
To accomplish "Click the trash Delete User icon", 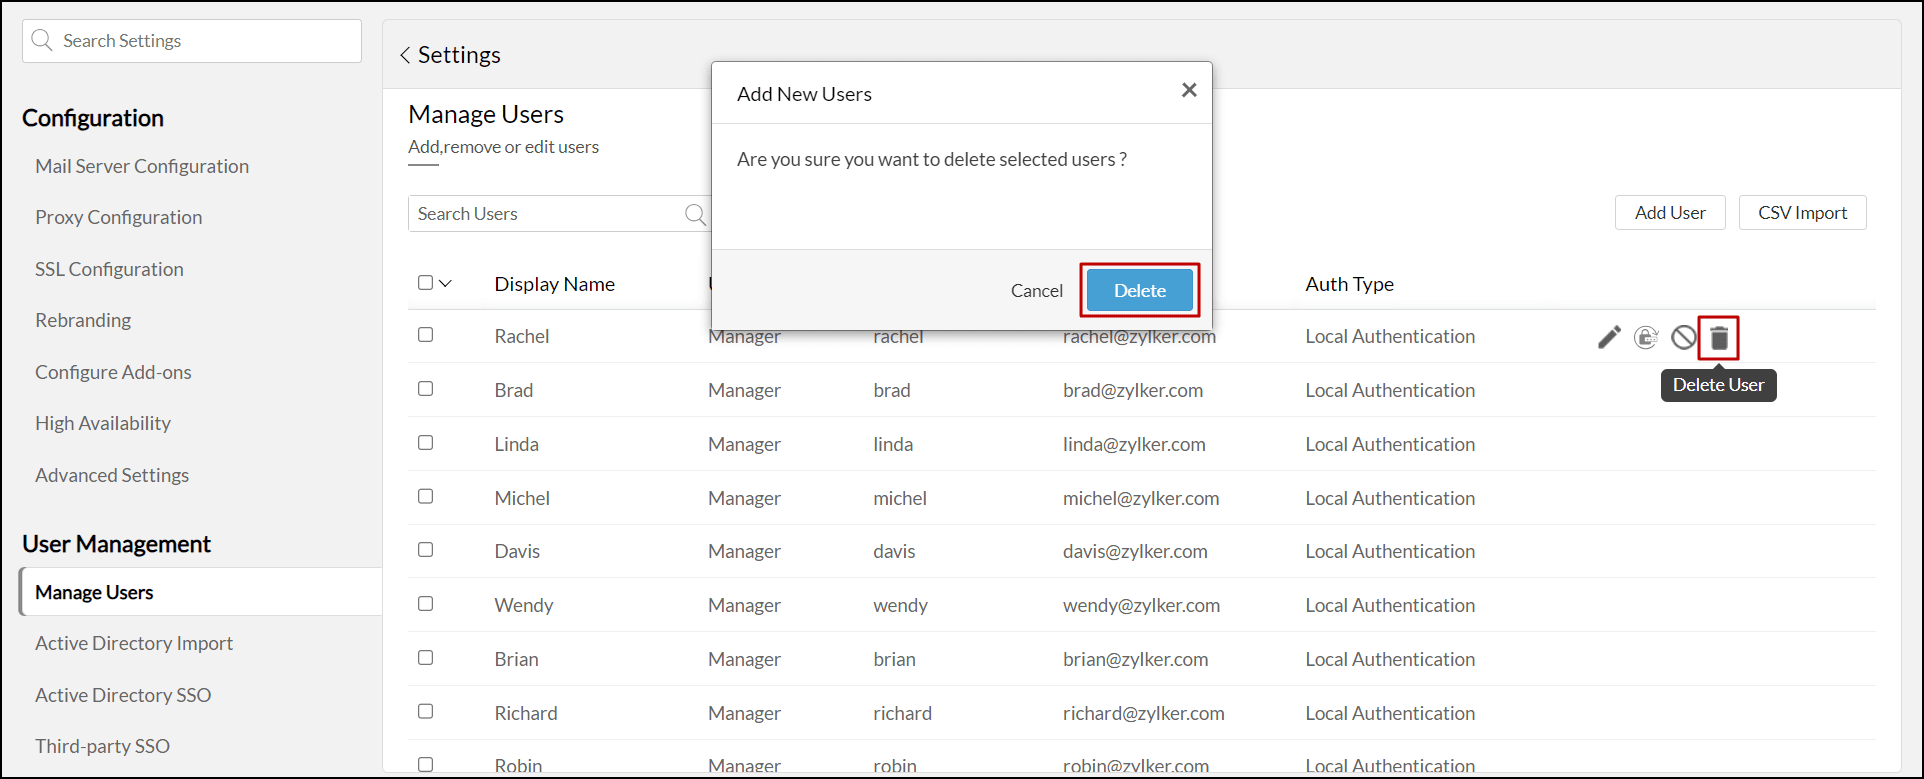I will pos(1719,338).
